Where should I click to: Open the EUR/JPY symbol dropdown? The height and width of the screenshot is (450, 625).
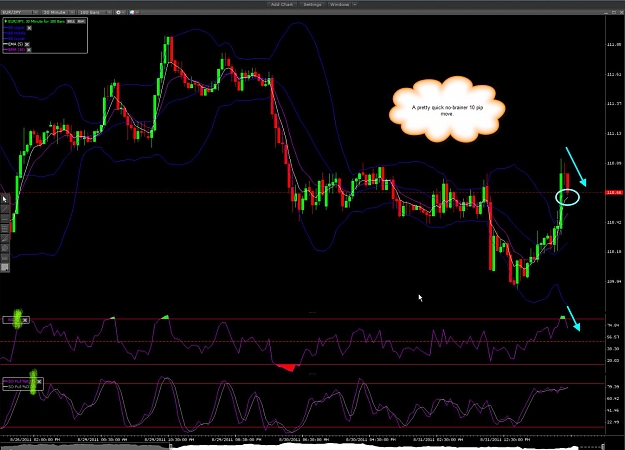20,12
